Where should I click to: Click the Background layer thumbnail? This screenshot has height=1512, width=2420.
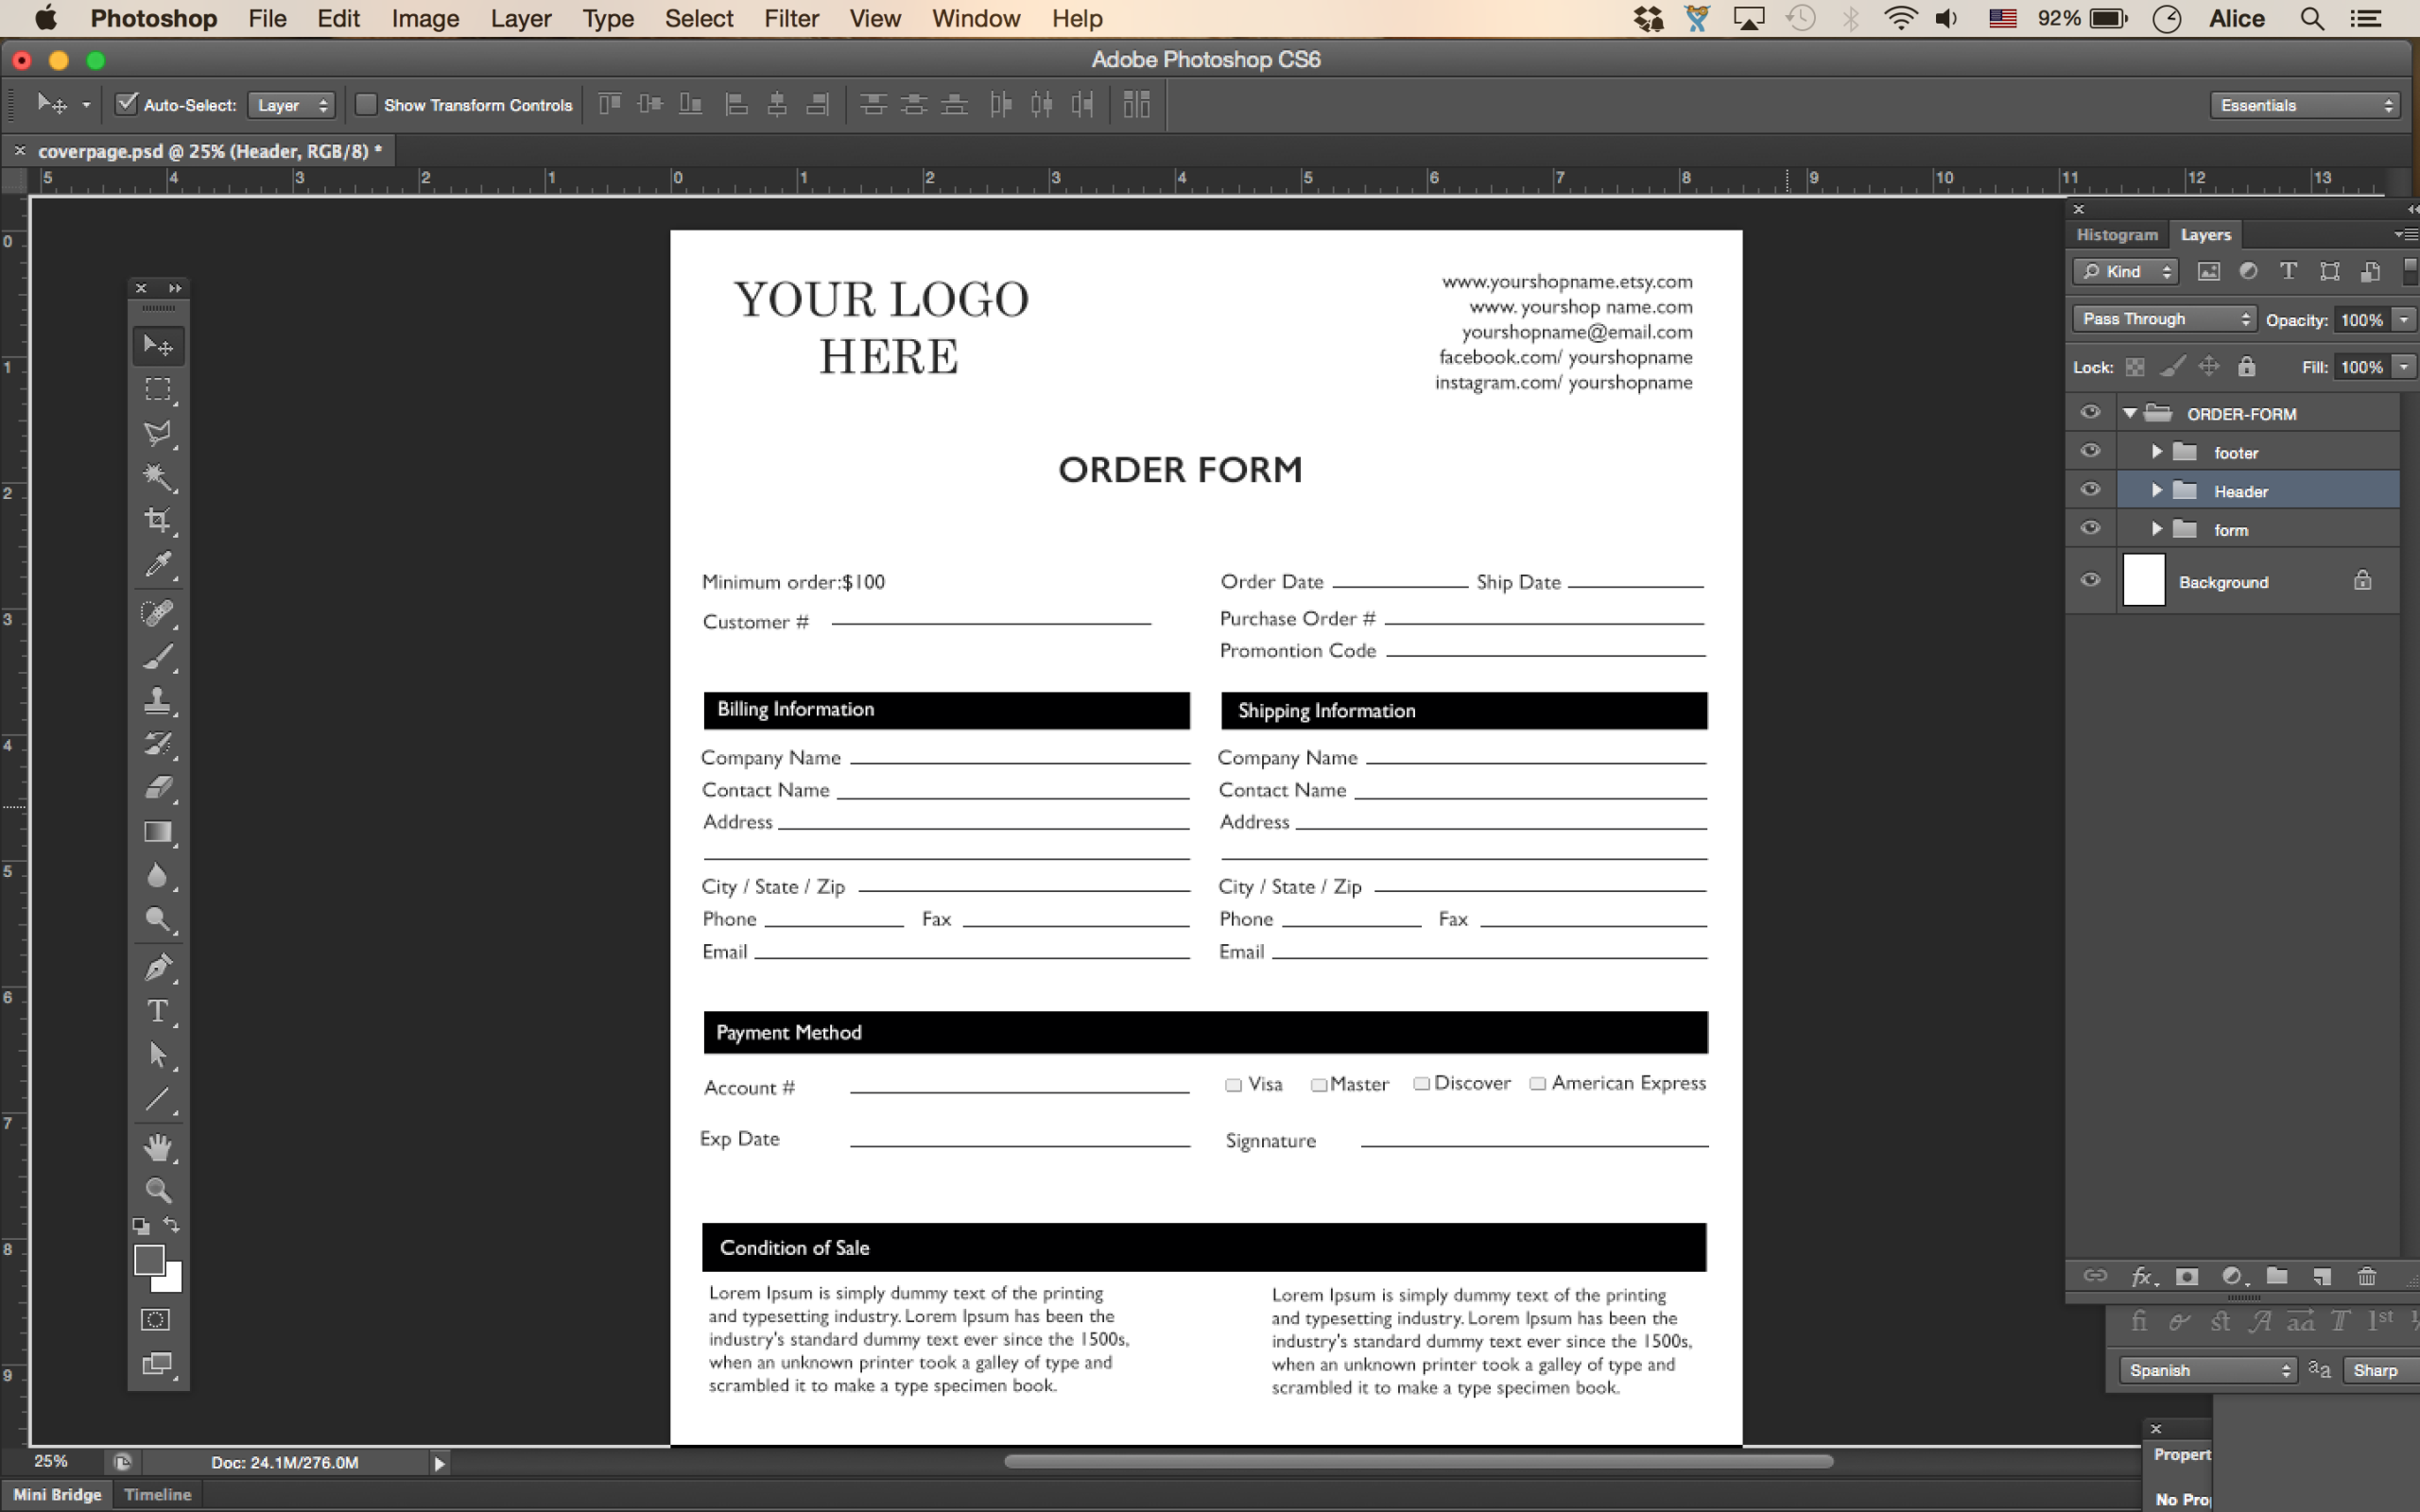(2143, 581)
